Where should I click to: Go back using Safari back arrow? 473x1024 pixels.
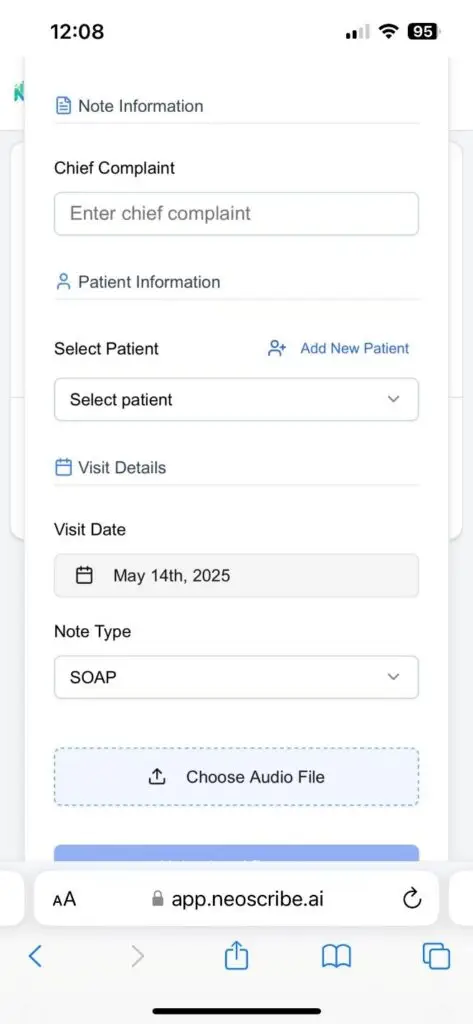point(35,956)
